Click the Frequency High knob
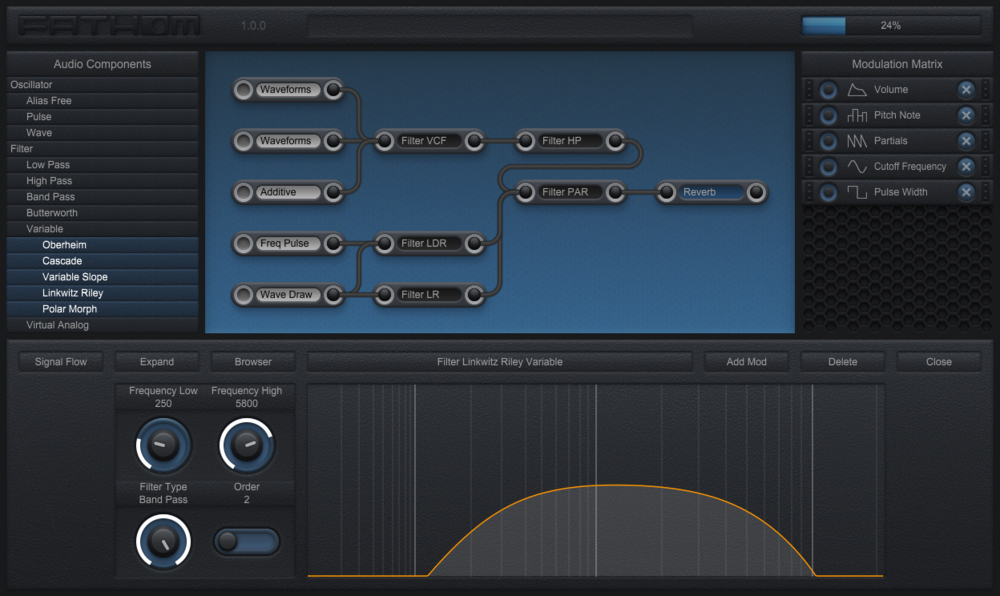 coord(246,445)
